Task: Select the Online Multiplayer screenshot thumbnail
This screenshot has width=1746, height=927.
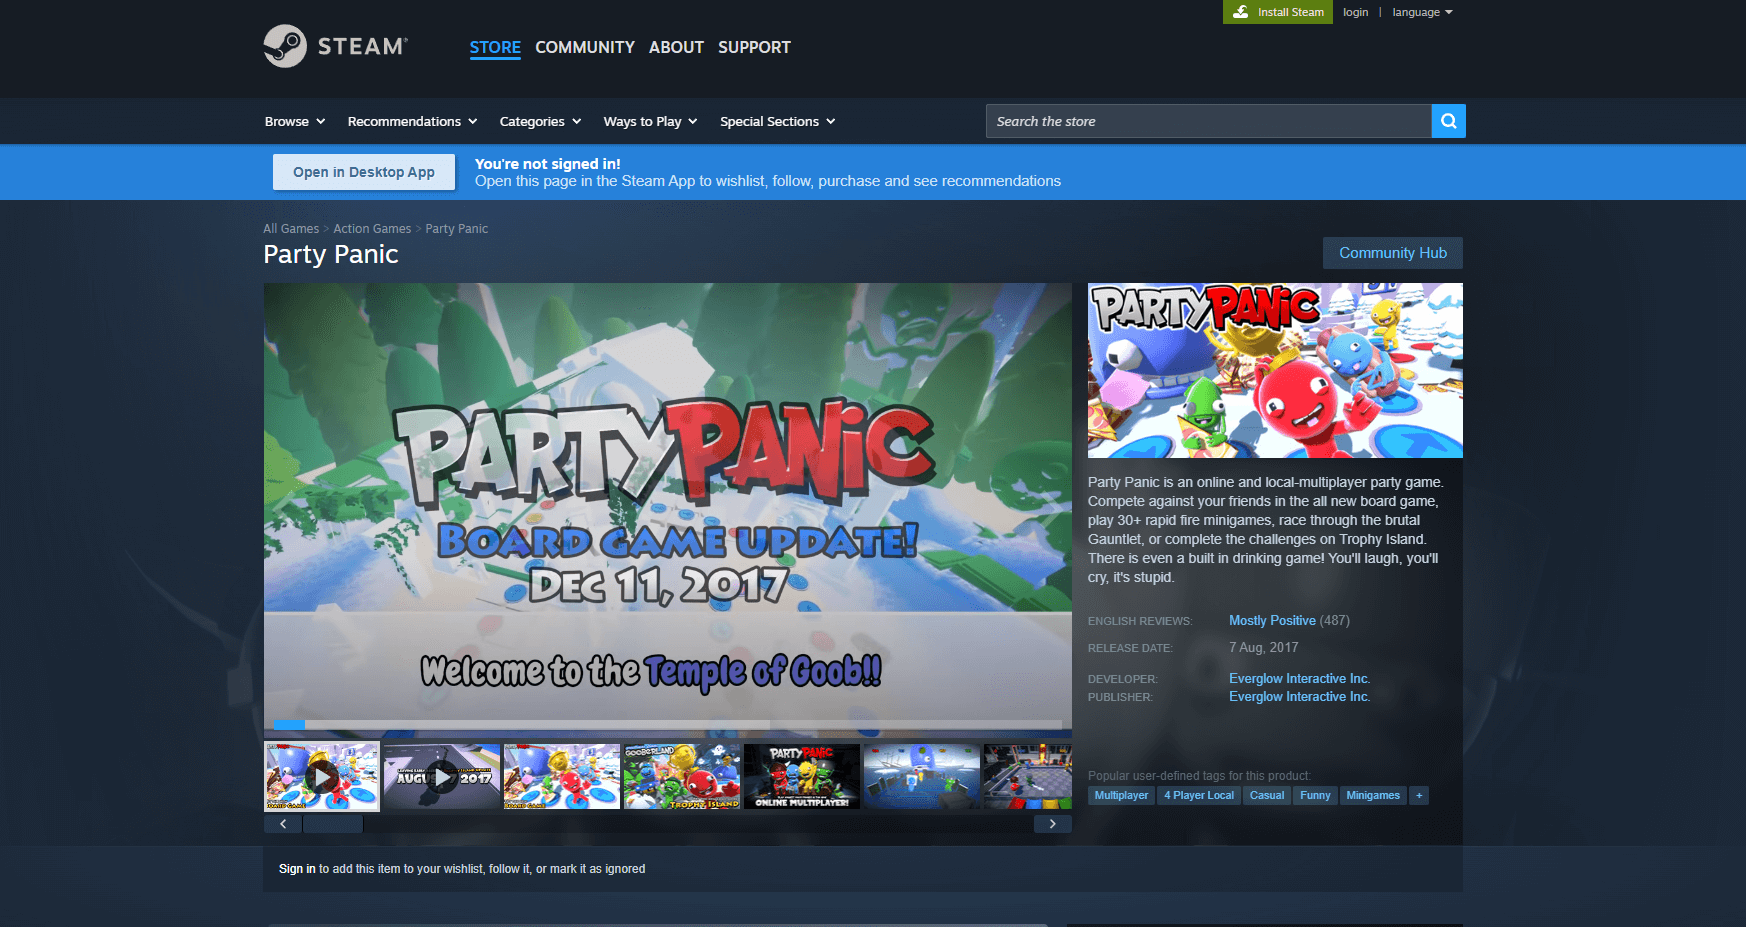Action: pyautogui.click(x=802, y=776)
